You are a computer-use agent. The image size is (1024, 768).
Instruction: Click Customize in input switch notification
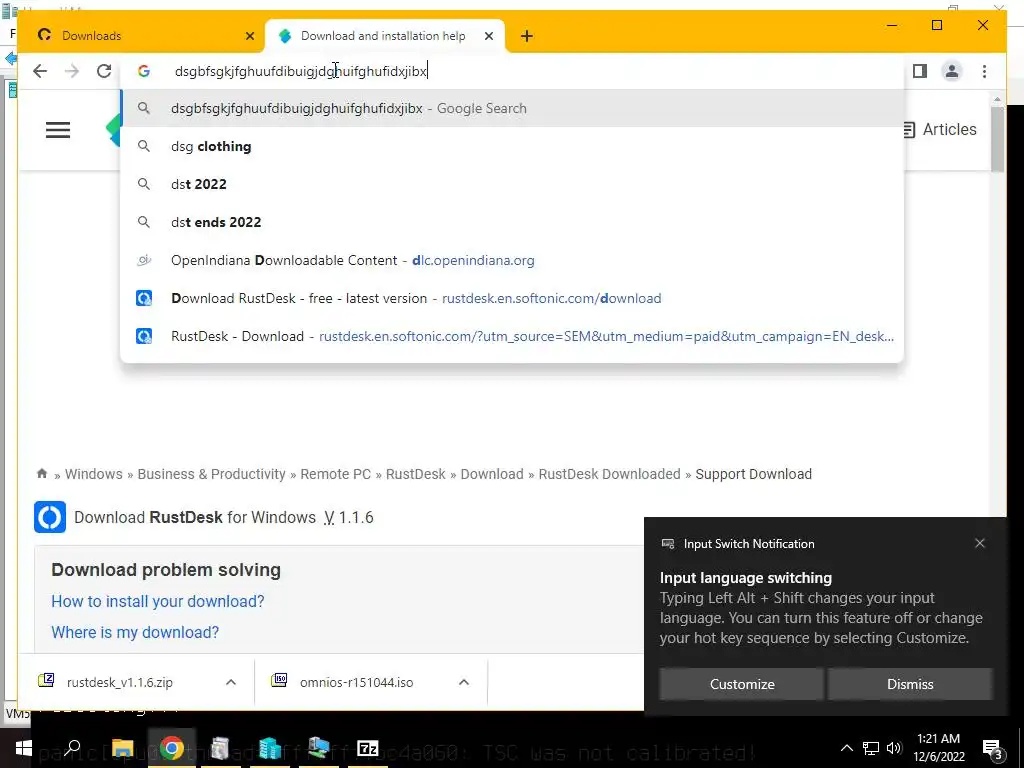(741, 684)
